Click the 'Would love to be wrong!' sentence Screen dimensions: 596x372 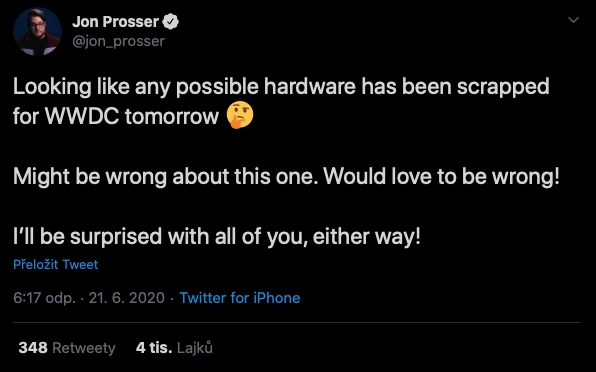(x=441, y=176)
